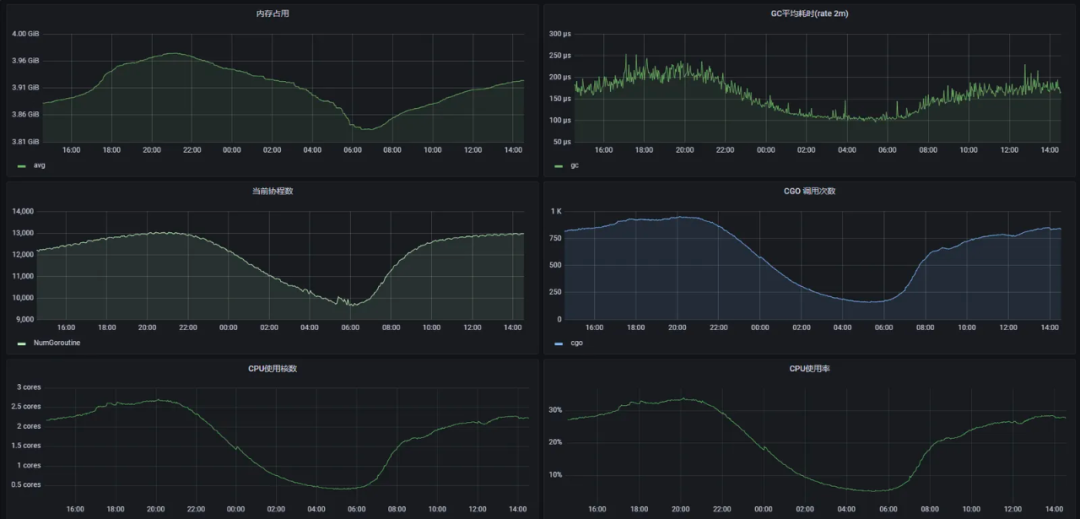Open the CPU使用率 panel title menu
1080x519 pixels.
click(809, 368)
